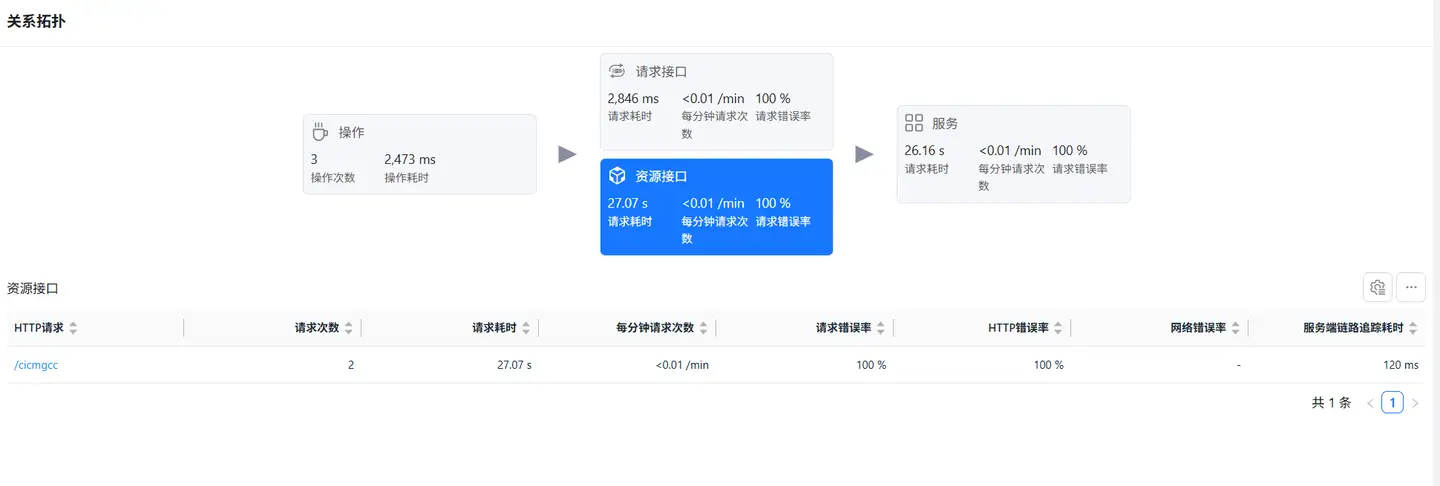Image resolution: width=1440 pixels, height=486 pixels.
Task: Open table column settings gear icon
Action: point(1377,287)
